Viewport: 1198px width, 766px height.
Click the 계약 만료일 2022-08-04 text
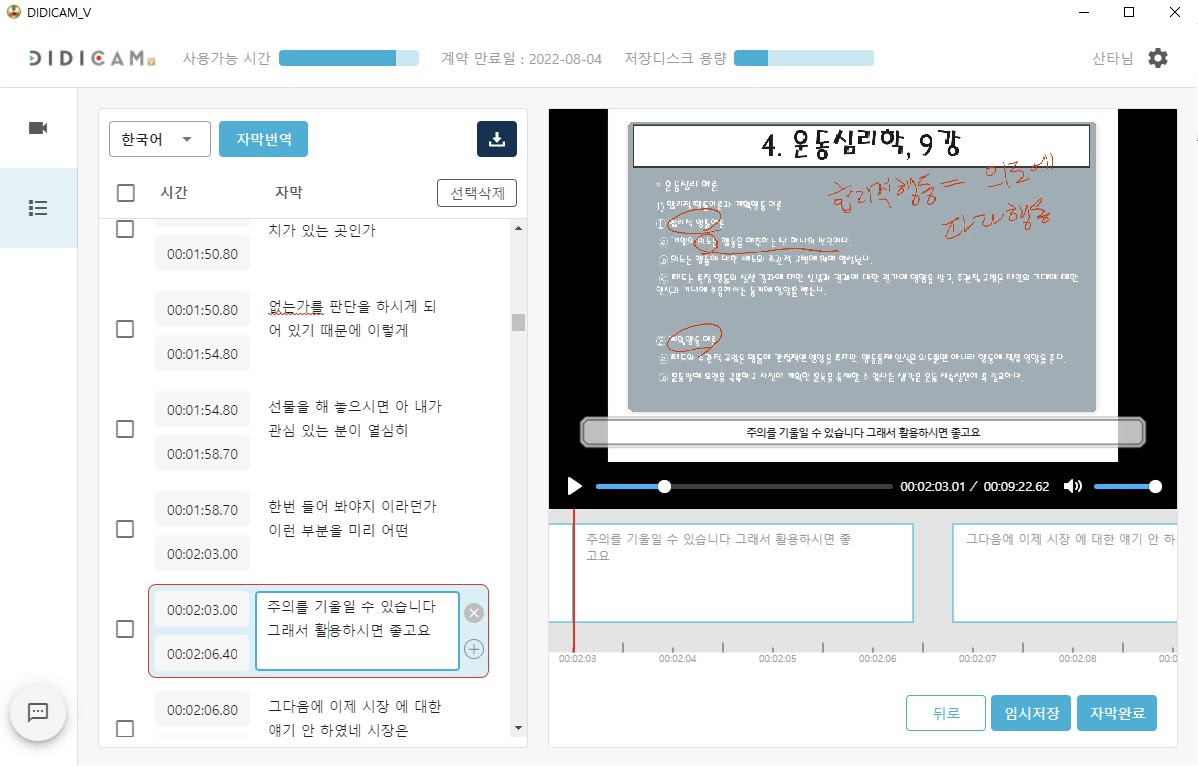pyautogui.click(x=521, y=59)
